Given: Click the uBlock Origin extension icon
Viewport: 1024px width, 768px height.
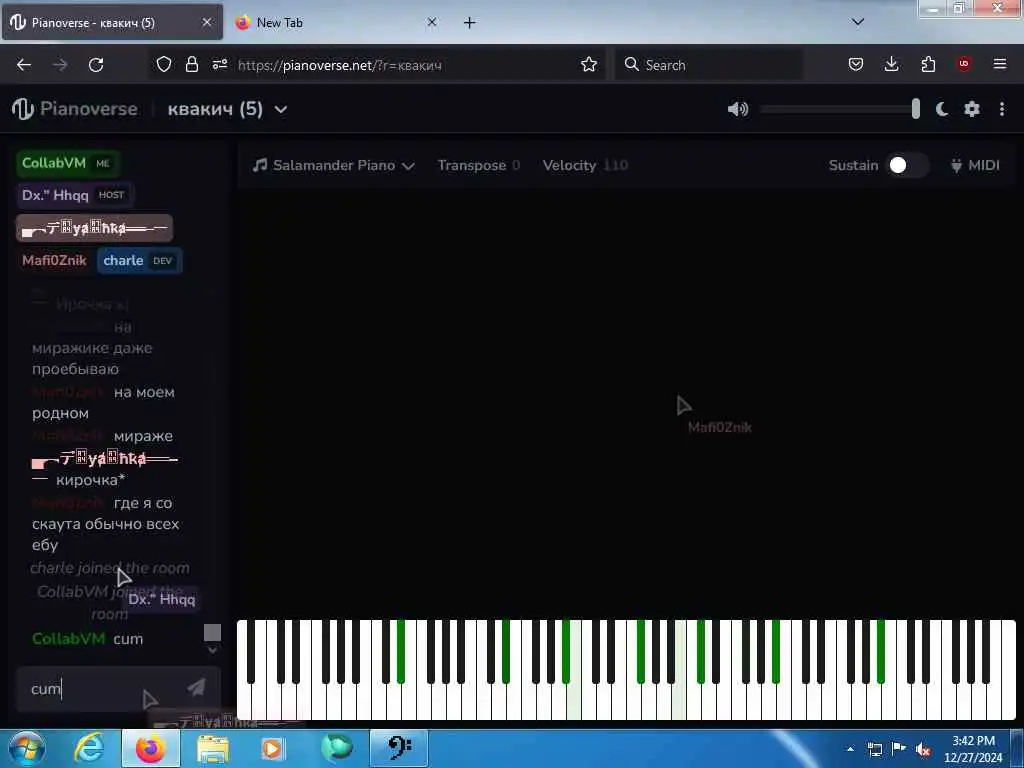Looking at the screenshot, I should (x=964, y=63).
